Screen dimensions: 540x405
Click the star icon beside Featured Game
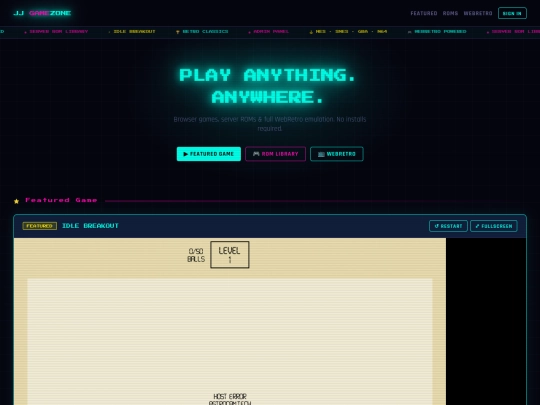tap(17, 201)
